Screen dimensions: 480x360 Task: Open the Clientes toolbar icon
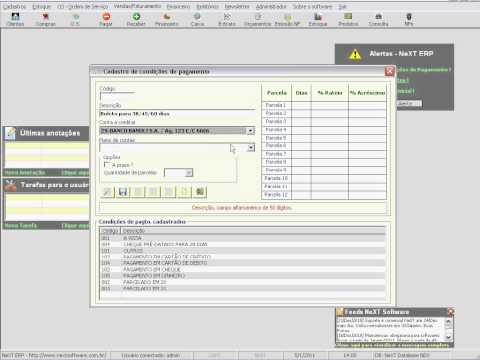click(x=15, y=19)
